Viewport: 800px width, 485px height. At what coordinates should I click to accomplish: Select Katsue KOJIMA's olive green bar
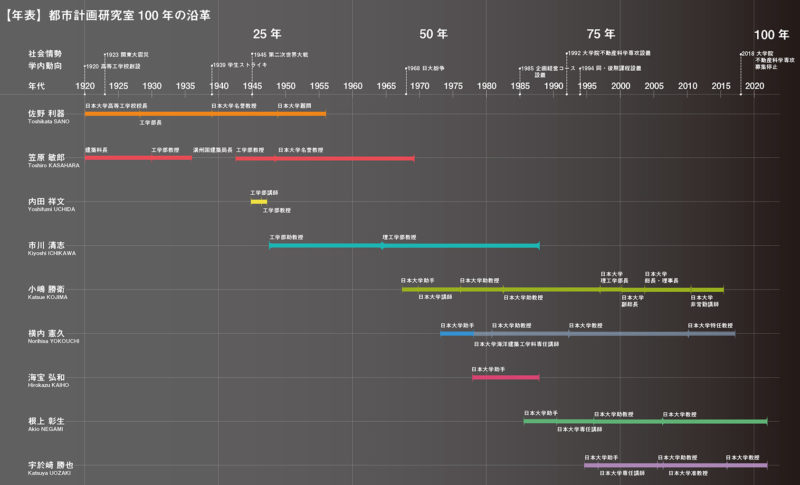pyautogui.click(x=562, y=289)
